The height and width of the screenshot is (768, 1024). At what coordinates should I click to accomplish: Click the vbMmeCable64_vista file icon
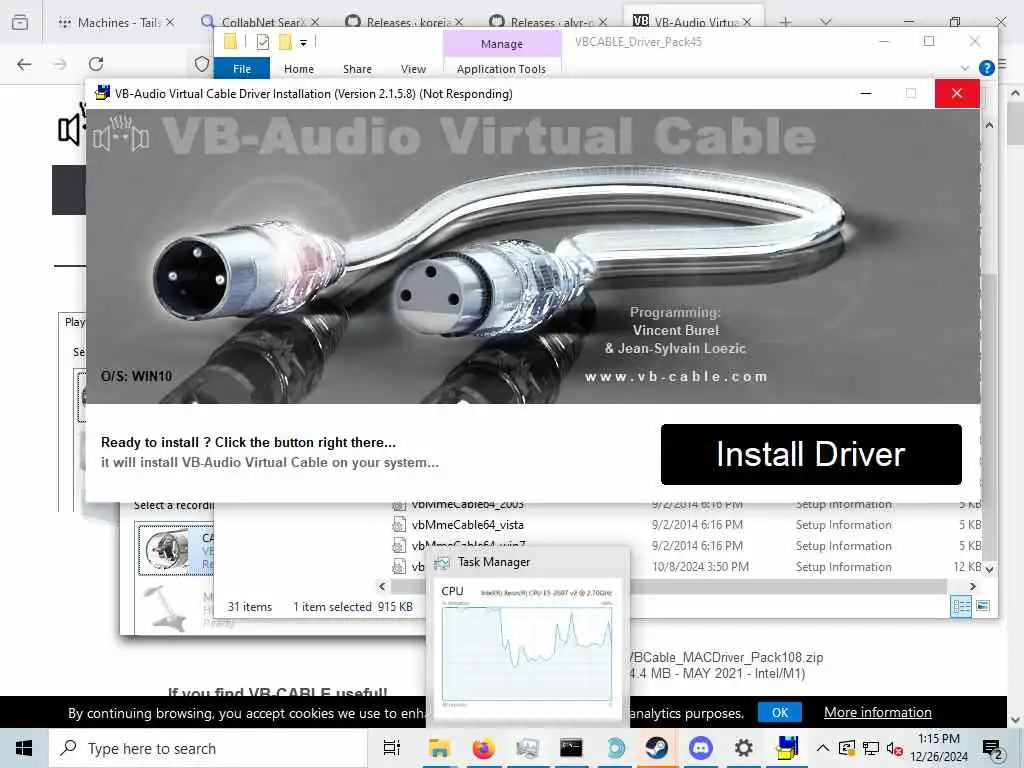[x=398, y=524]
